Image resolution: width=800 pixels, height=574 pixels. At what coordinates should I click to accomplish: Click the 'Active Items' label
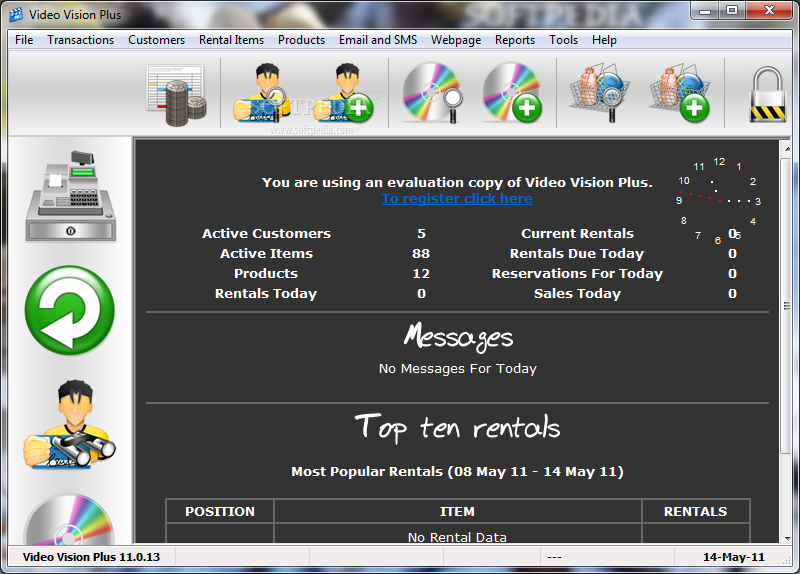pyautogui.click(x=266, y=254)
